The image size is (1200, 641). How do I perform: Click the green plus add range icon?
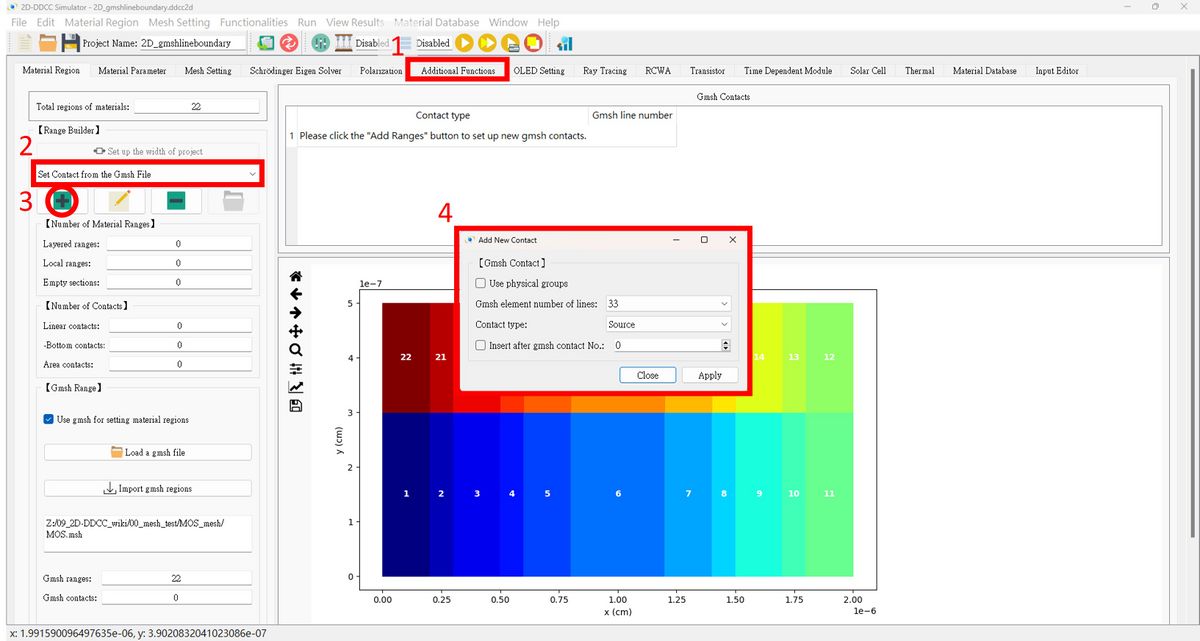62,200
